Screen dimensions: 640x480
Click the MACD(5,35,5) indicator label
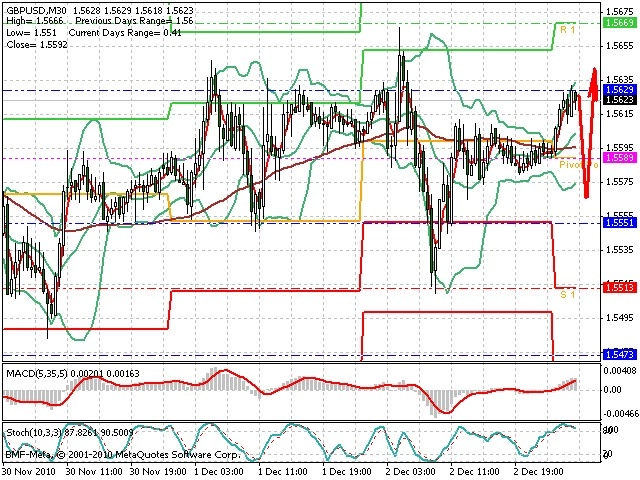tap(37, 373)
